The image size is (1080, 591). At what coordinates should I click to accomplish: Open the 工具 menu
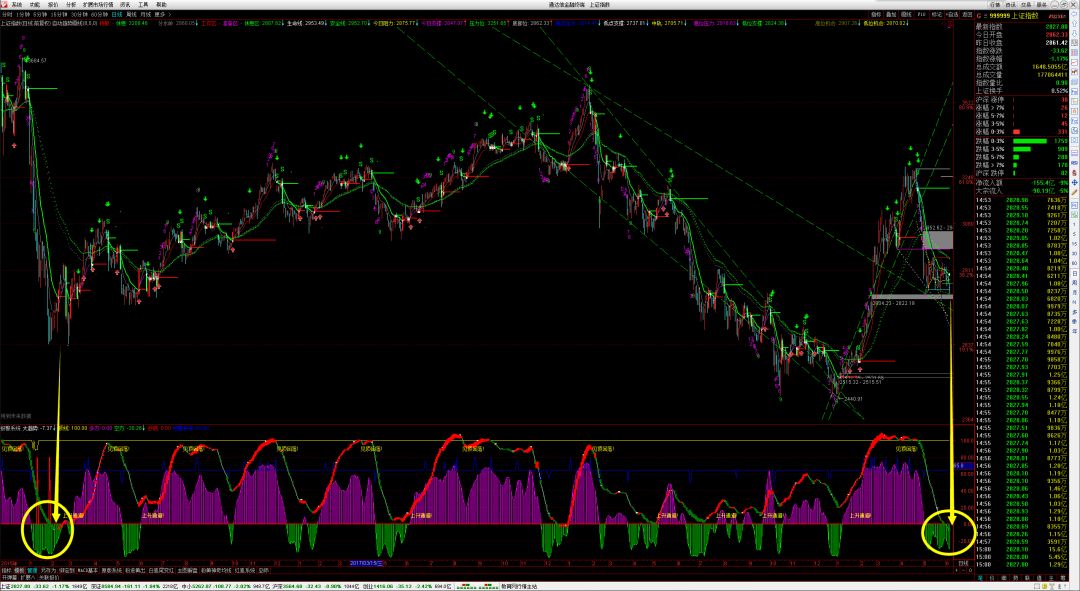pos(143,4)
